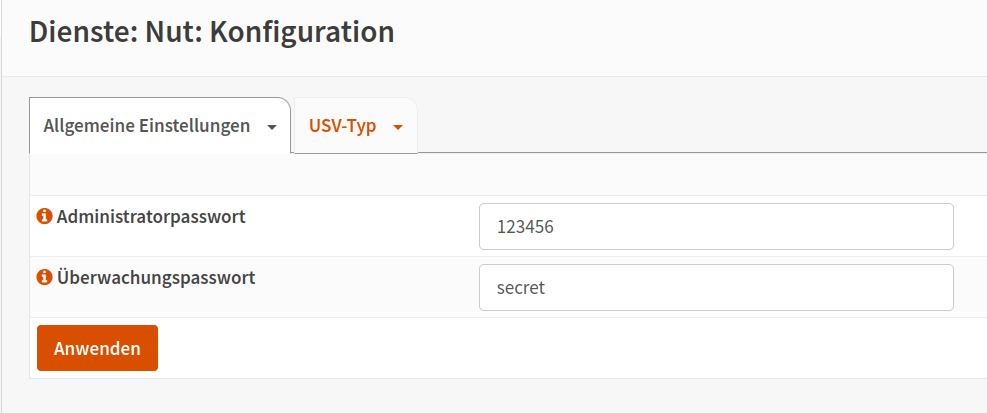Viewport: 987px width, 413px height.
Task: Place cursor after 123456 in password field
Action: pyautogui.click(x=556, y=227)
